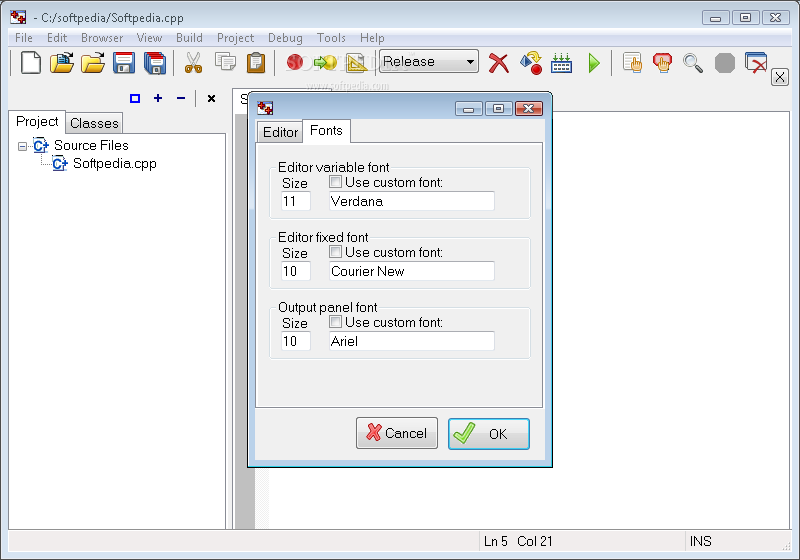Click the green arrow yellow ball icon

325,62
